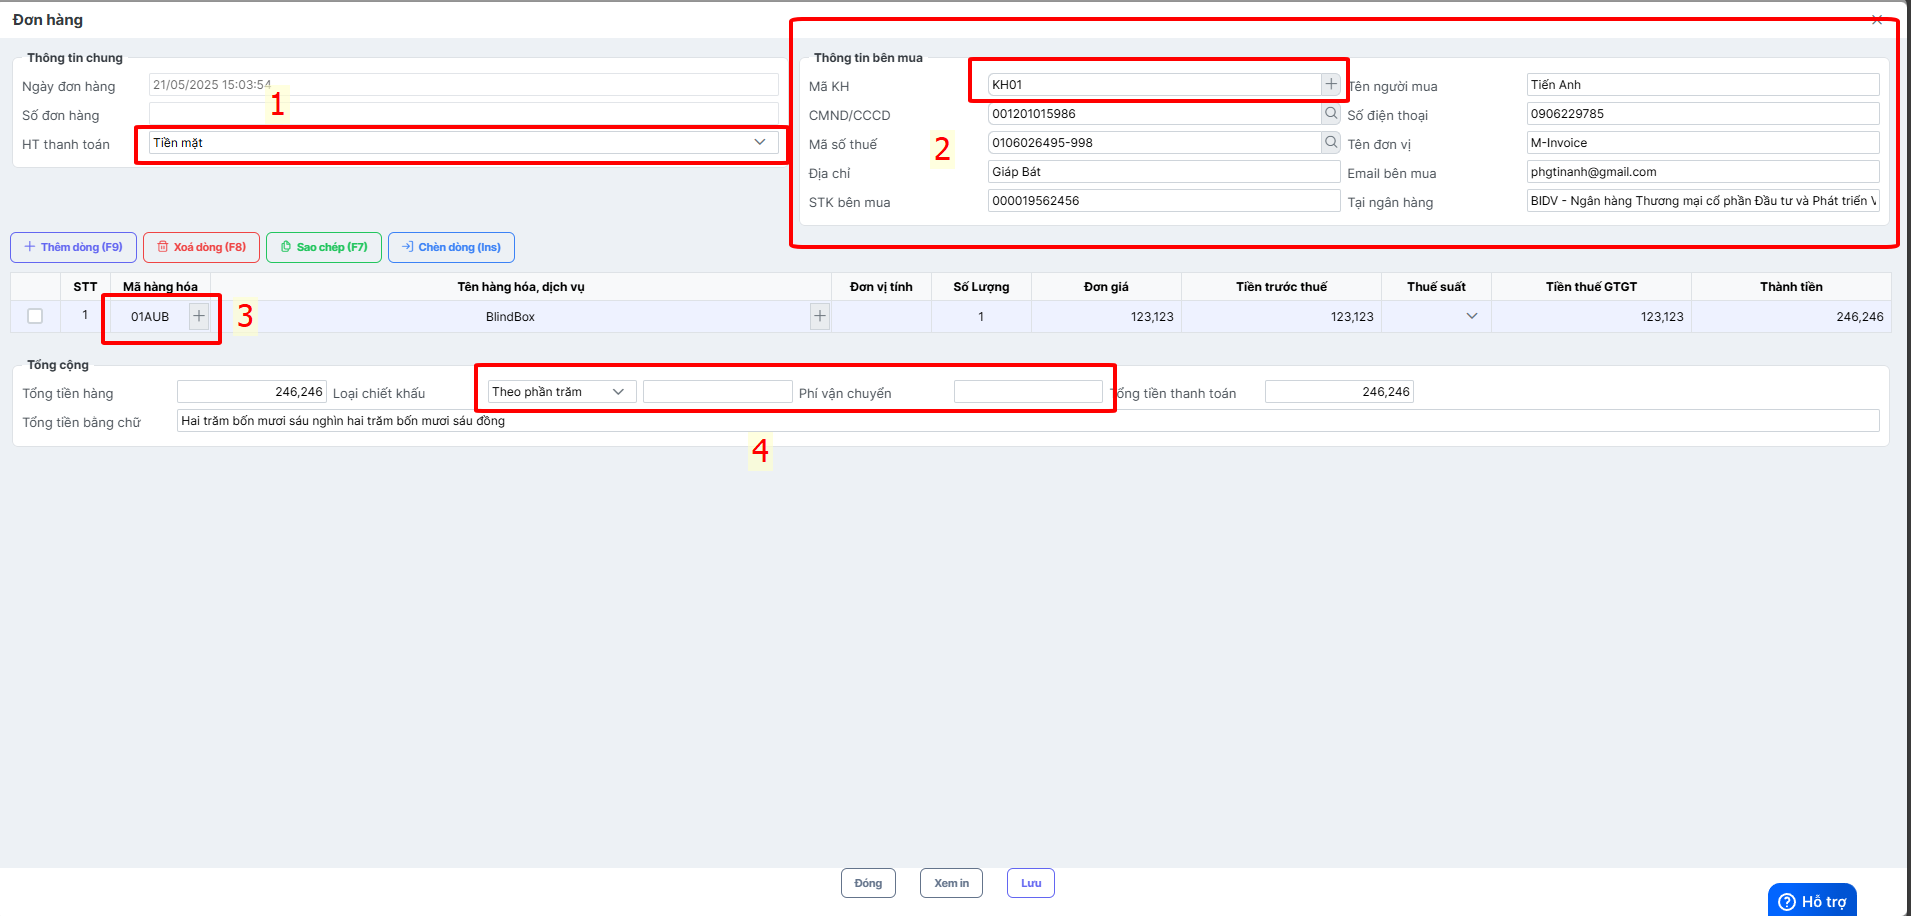Click Xoá dòng (F8) button
Viewport: 1911px width, 916px height.
[x=201, y=247]
